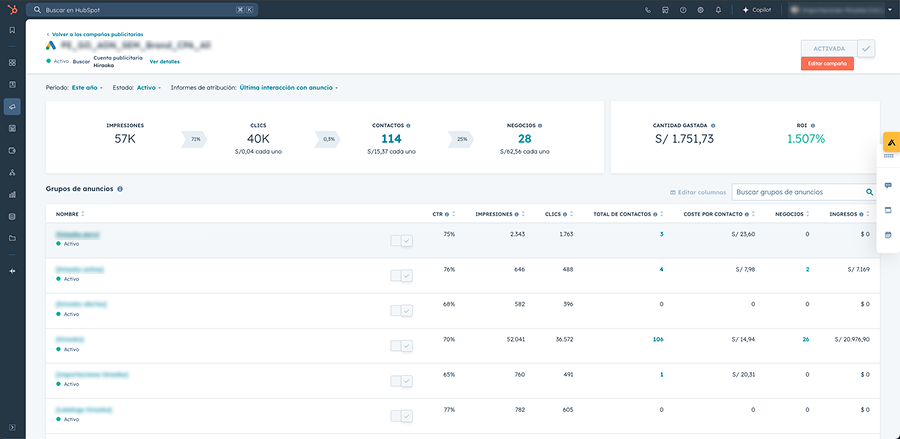Click the ROI value 1.507%

pos(806,138)
